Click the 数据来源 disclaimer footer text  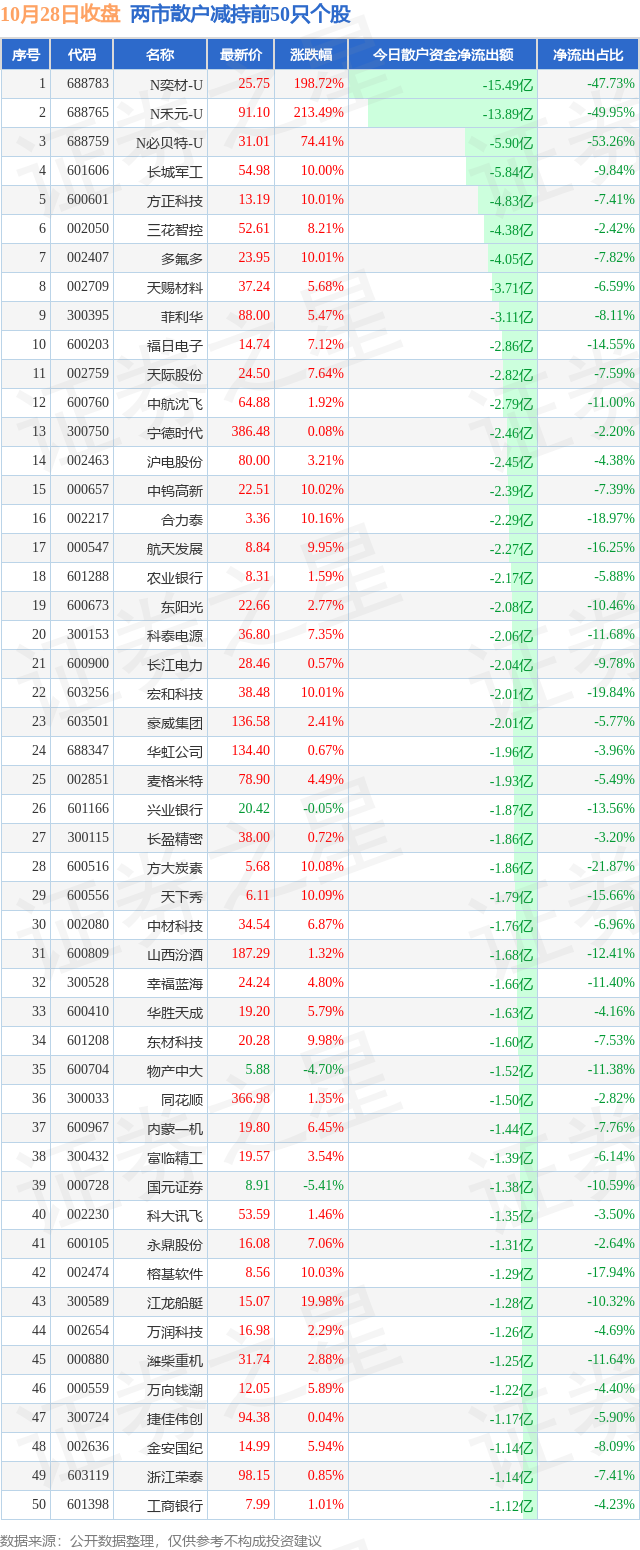point(161,1540)
